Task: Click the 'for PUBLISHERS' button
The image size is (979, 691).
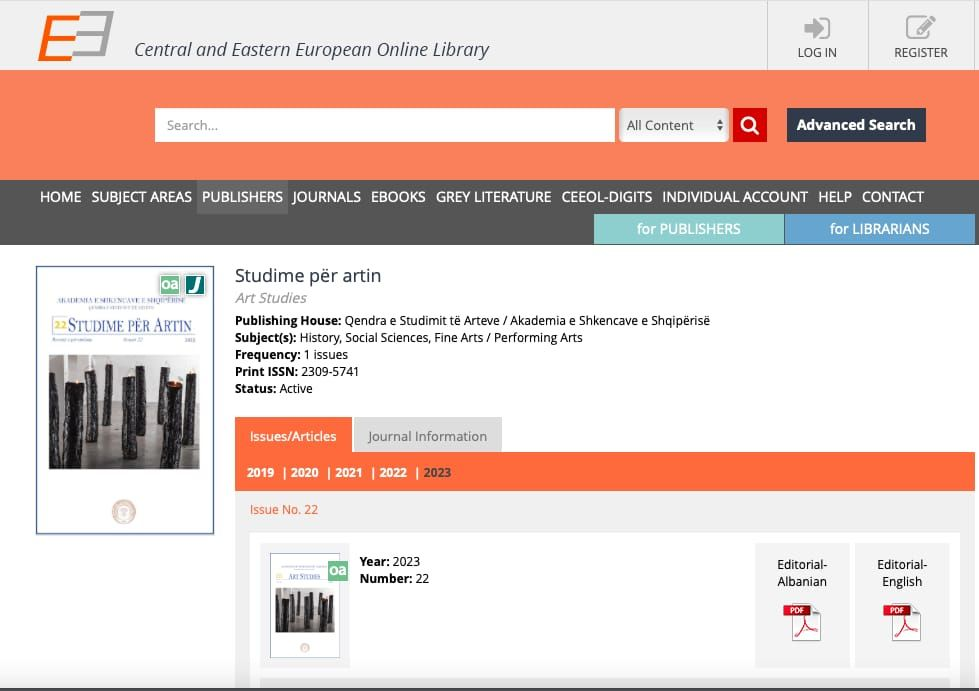Action: pyautogui.click(x=689, y=229)
